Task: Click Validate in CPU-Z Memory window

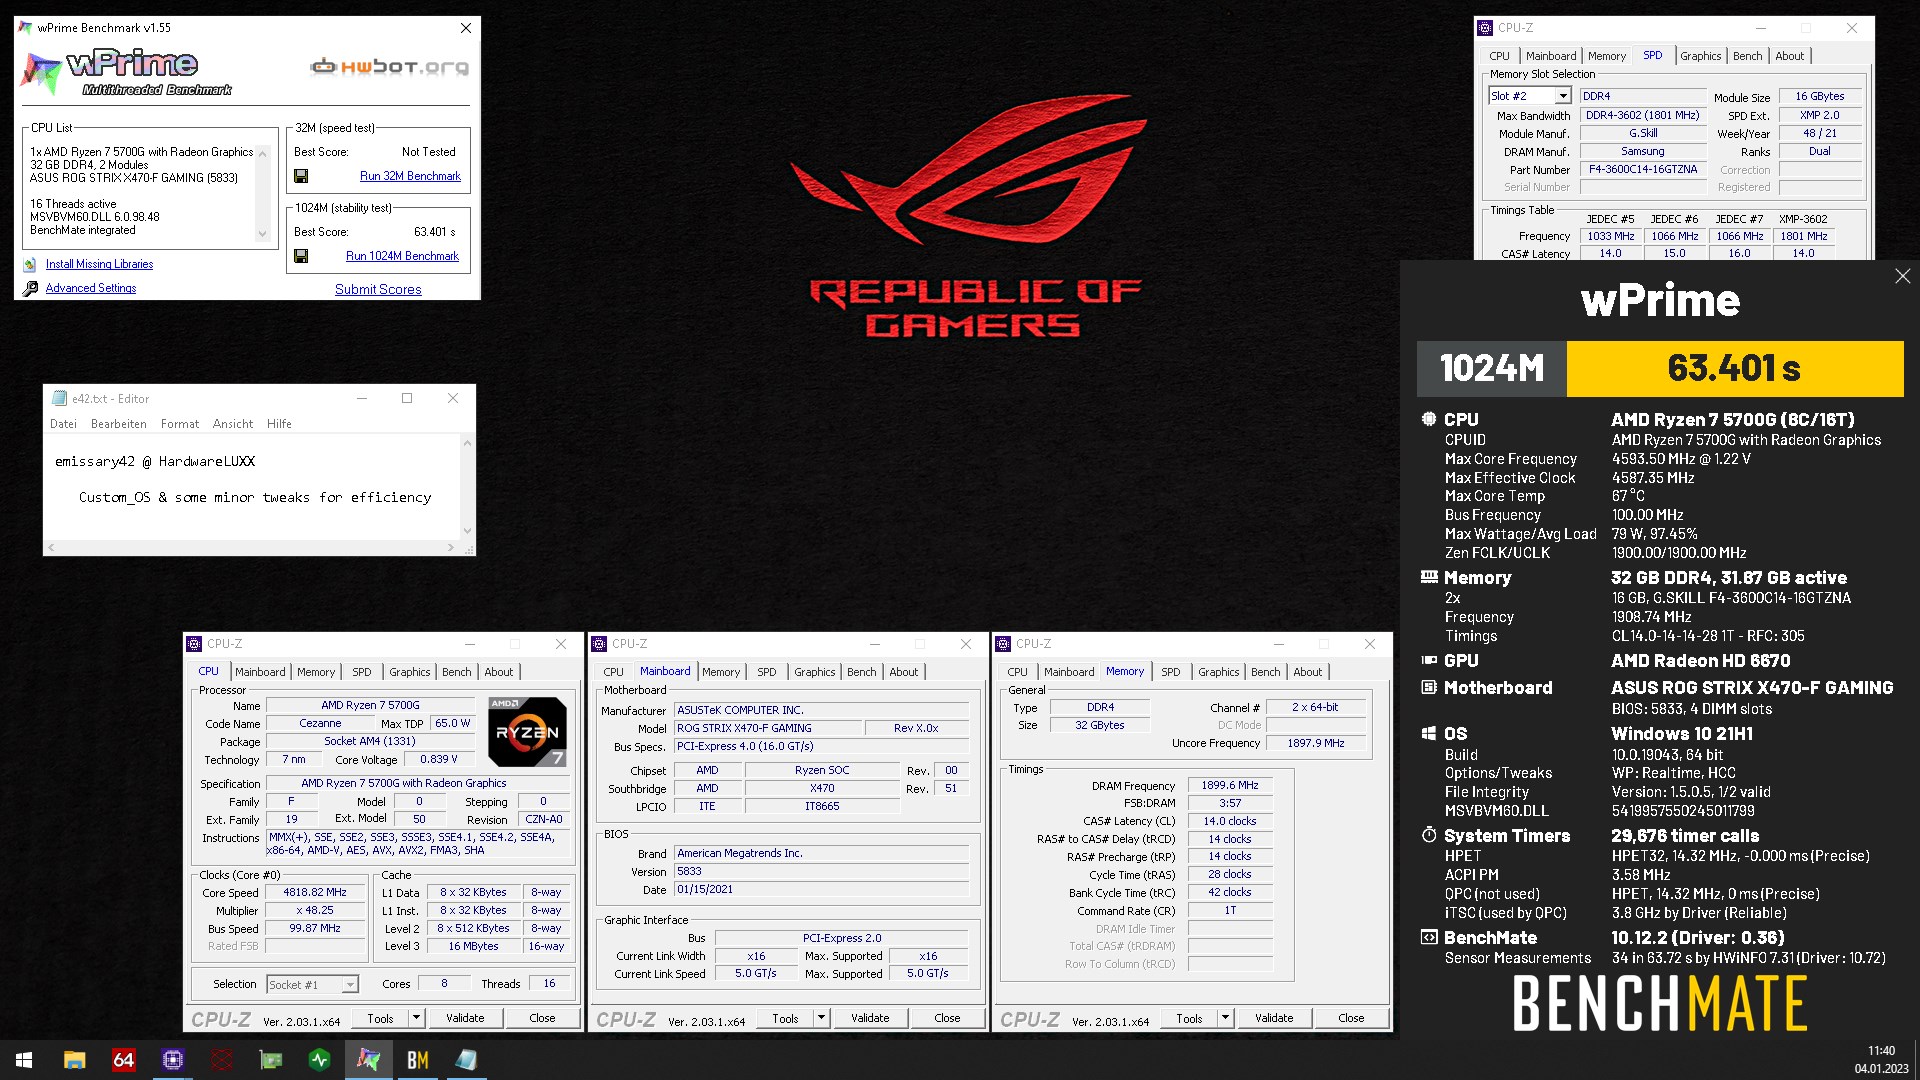Action: pyautogui.click(x=1274, y=1018)
